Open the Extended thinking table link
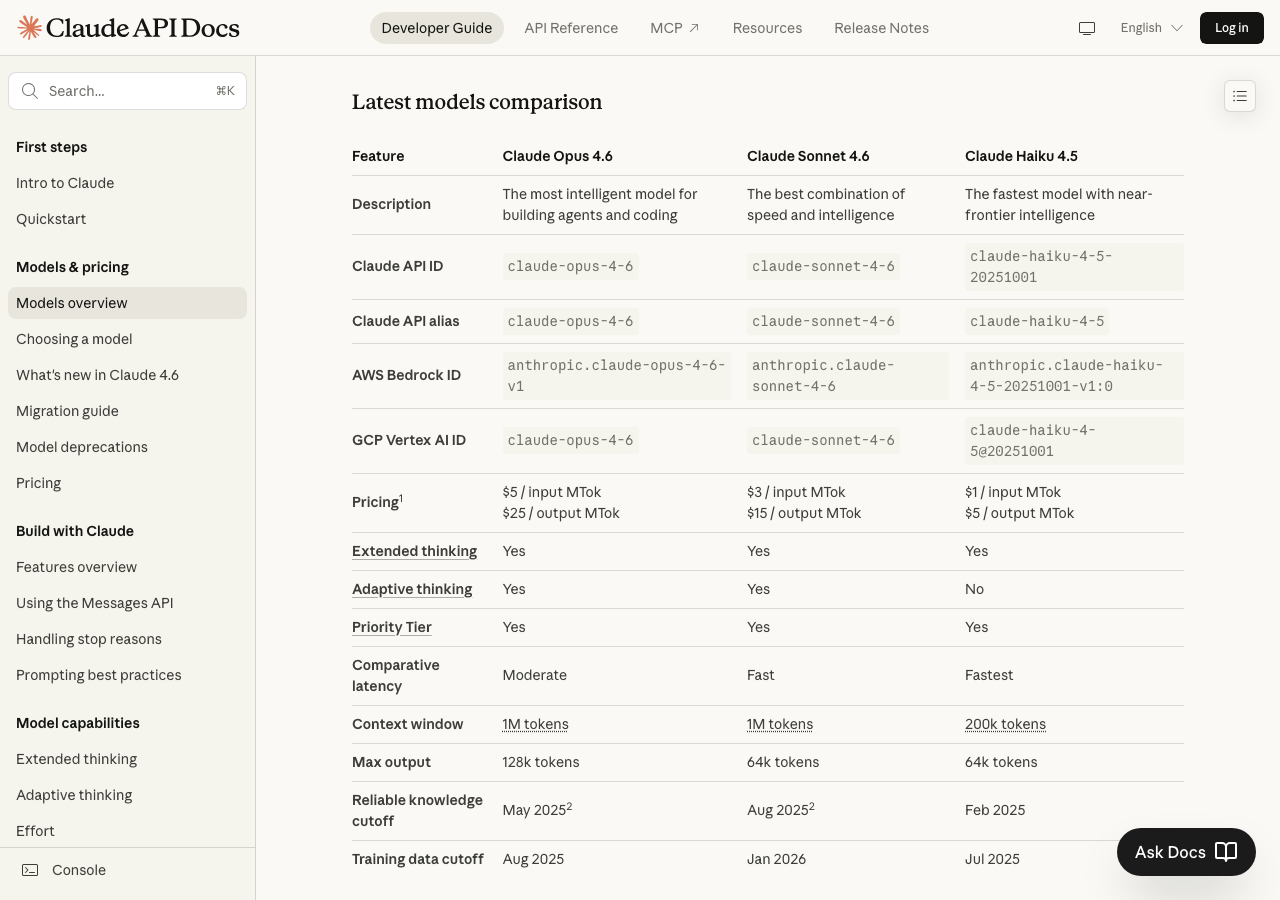Image resolution: width=1280 pixels, height=900 pixels. tap(414, 551)
